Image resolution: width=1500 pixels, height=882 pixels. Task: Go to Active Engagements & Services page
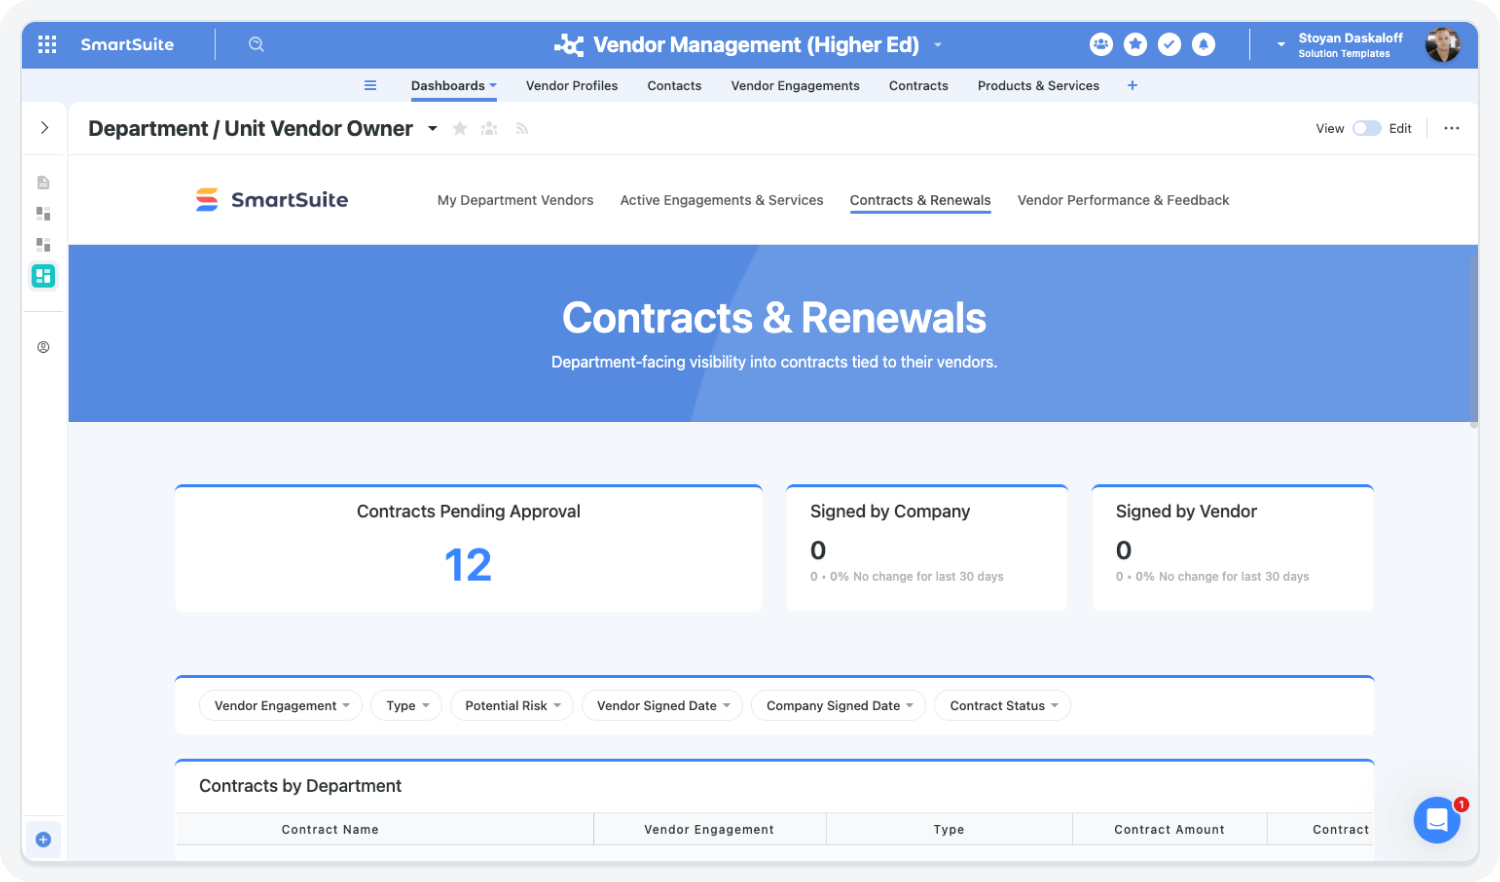pos(721,200)
